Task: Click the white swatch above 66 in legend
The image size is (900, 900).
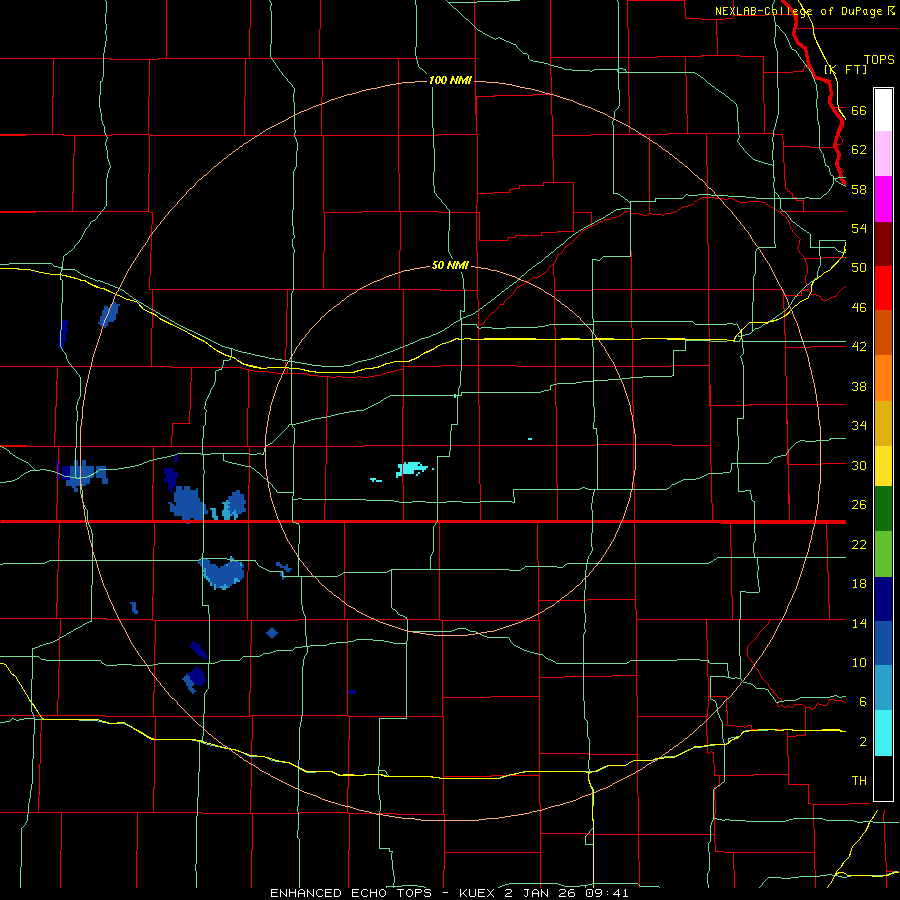Action: [x=883, y=110]
